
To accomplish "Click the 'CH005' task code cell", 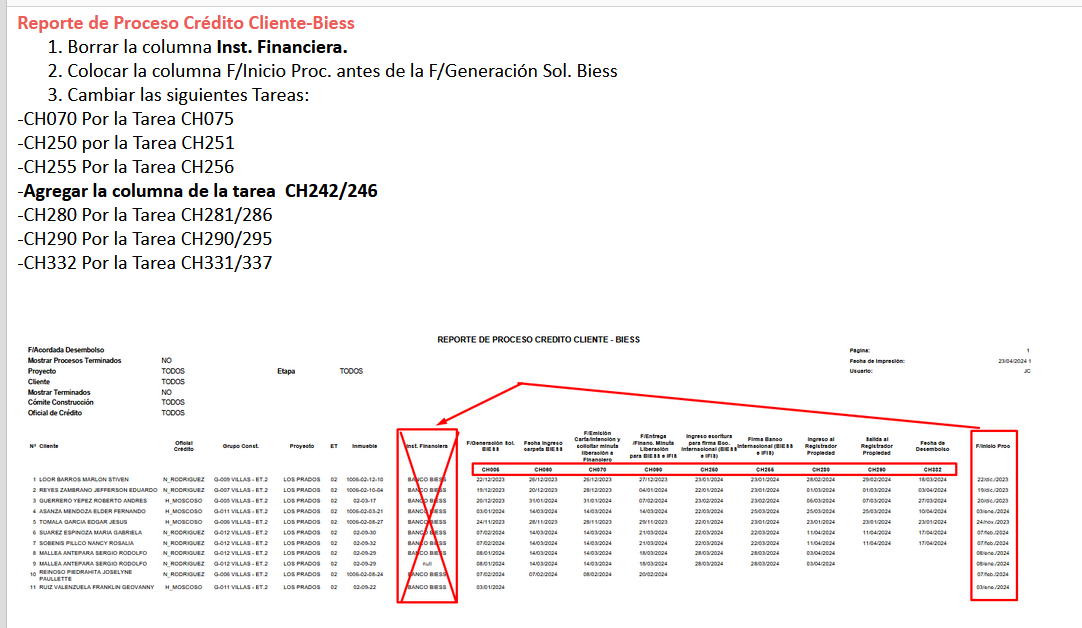I will click(491, 469).
